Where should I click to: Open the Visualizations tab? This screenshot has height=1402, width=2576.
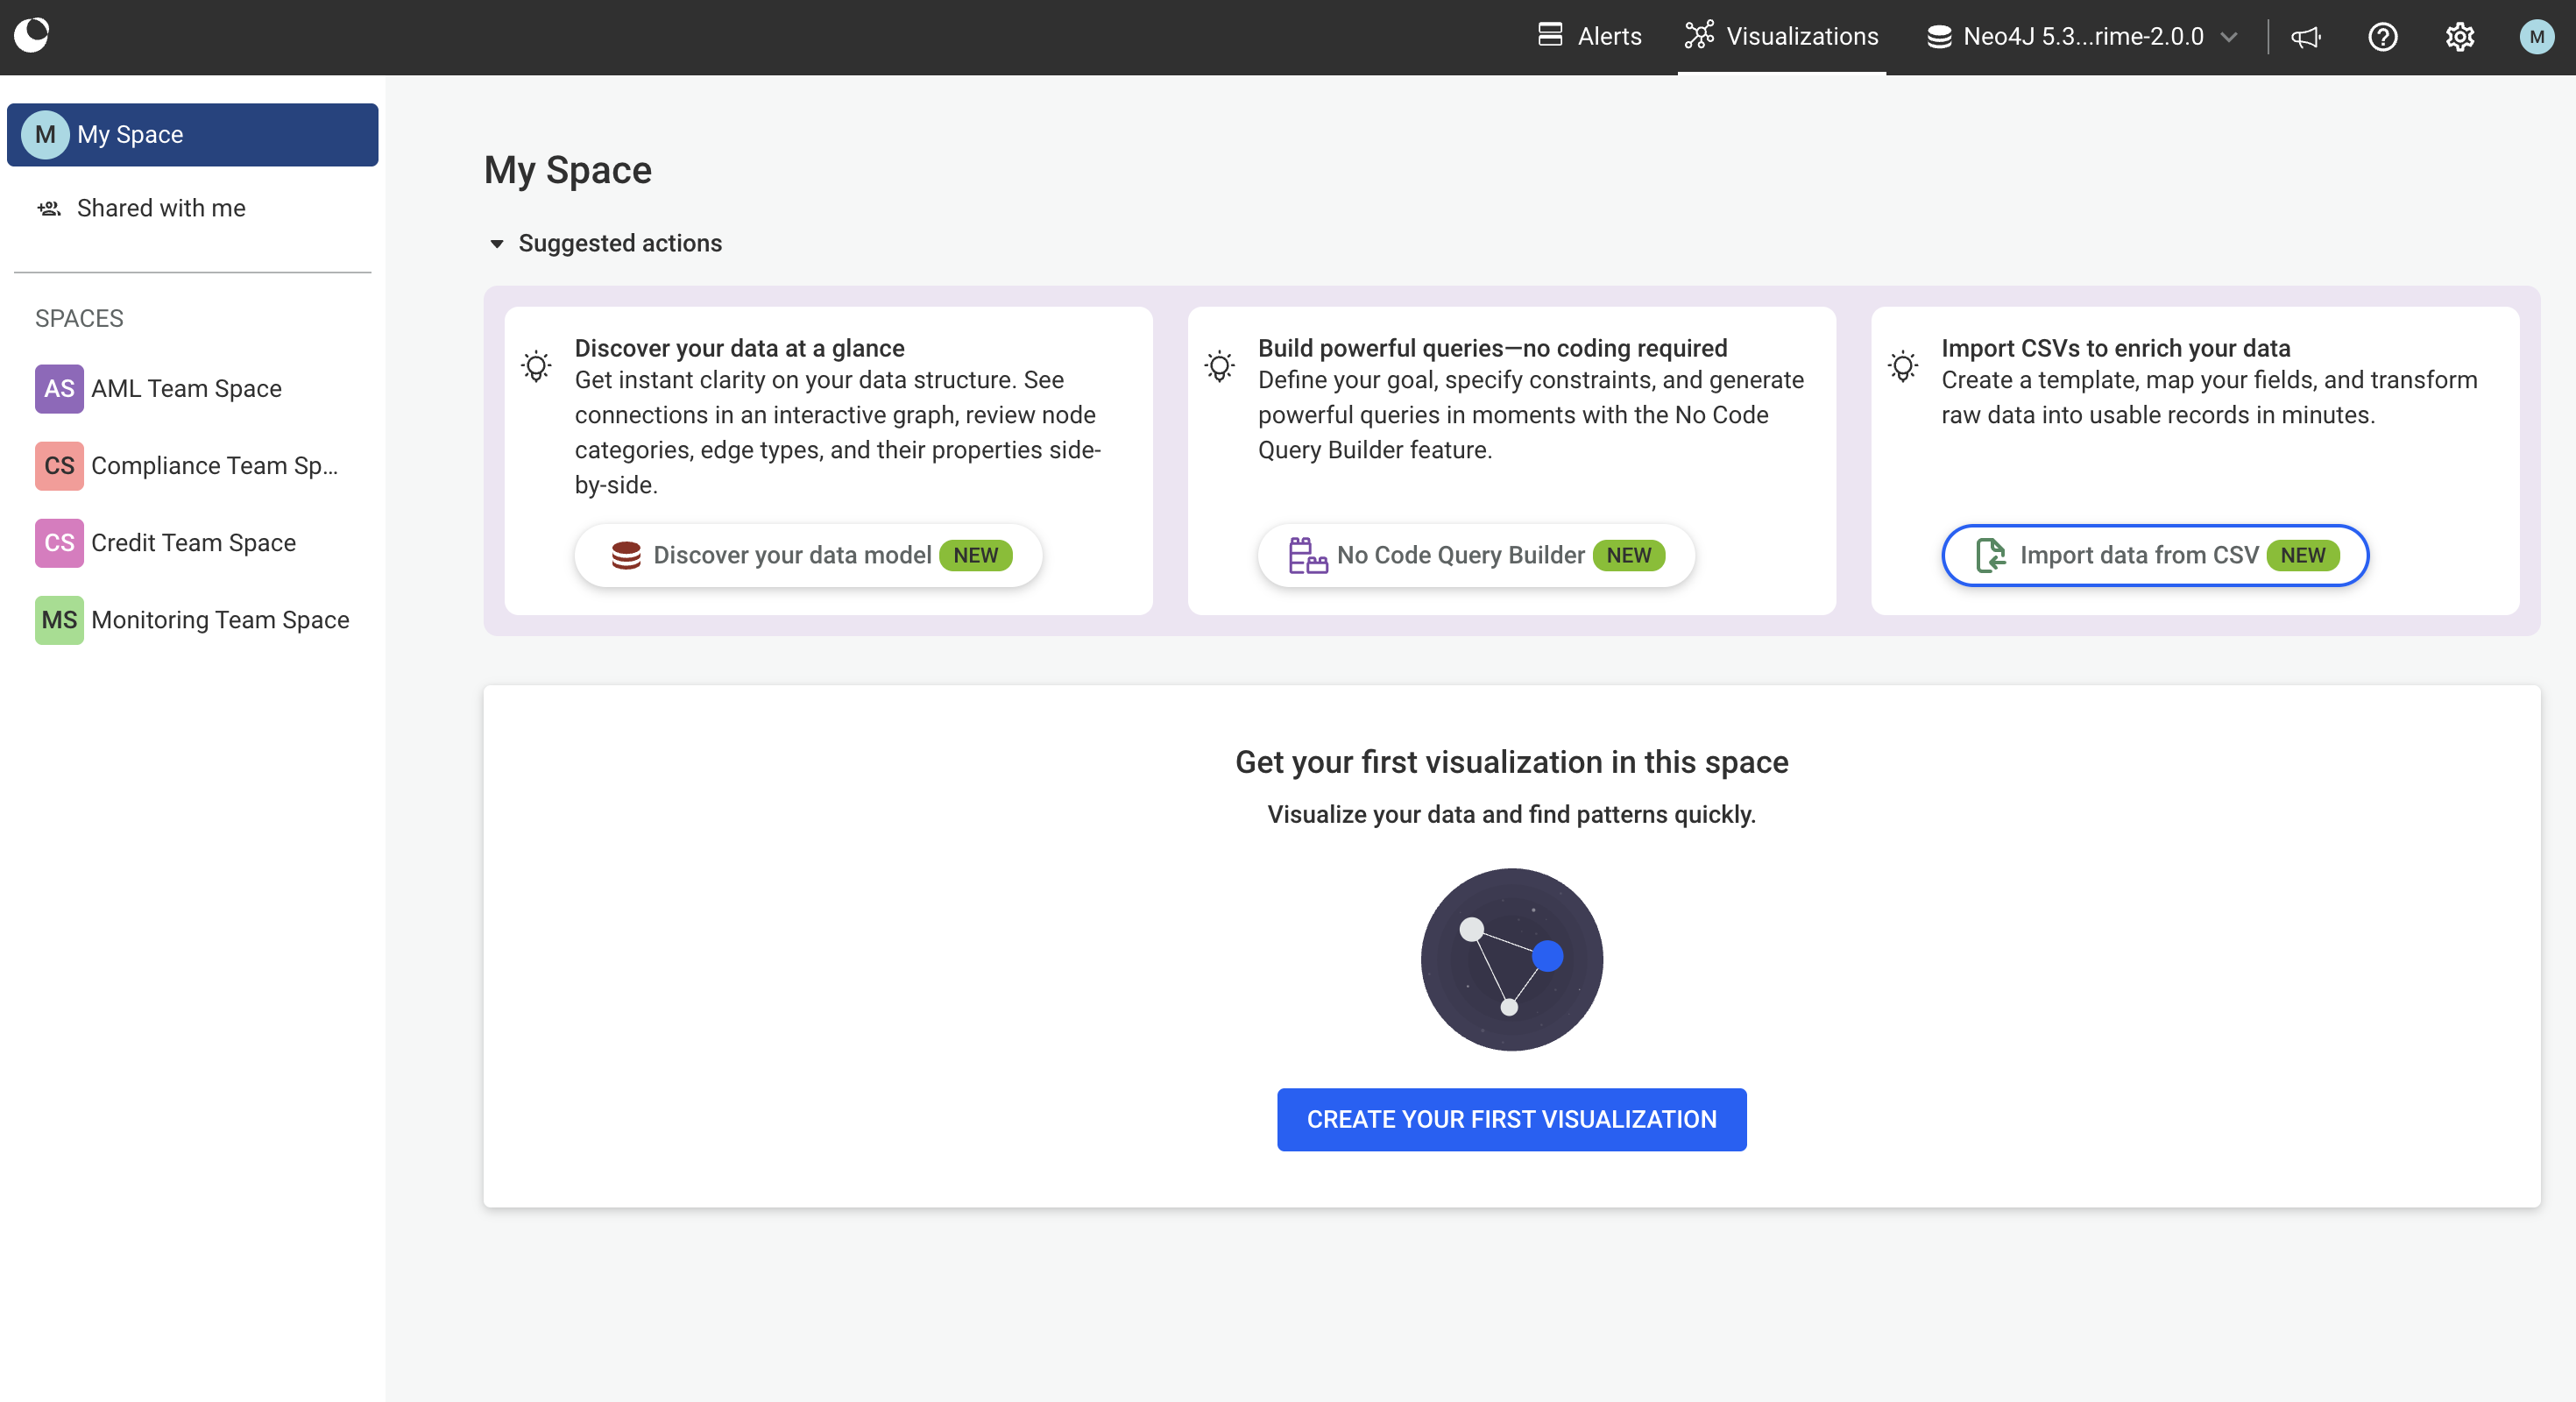point(1782,37)
